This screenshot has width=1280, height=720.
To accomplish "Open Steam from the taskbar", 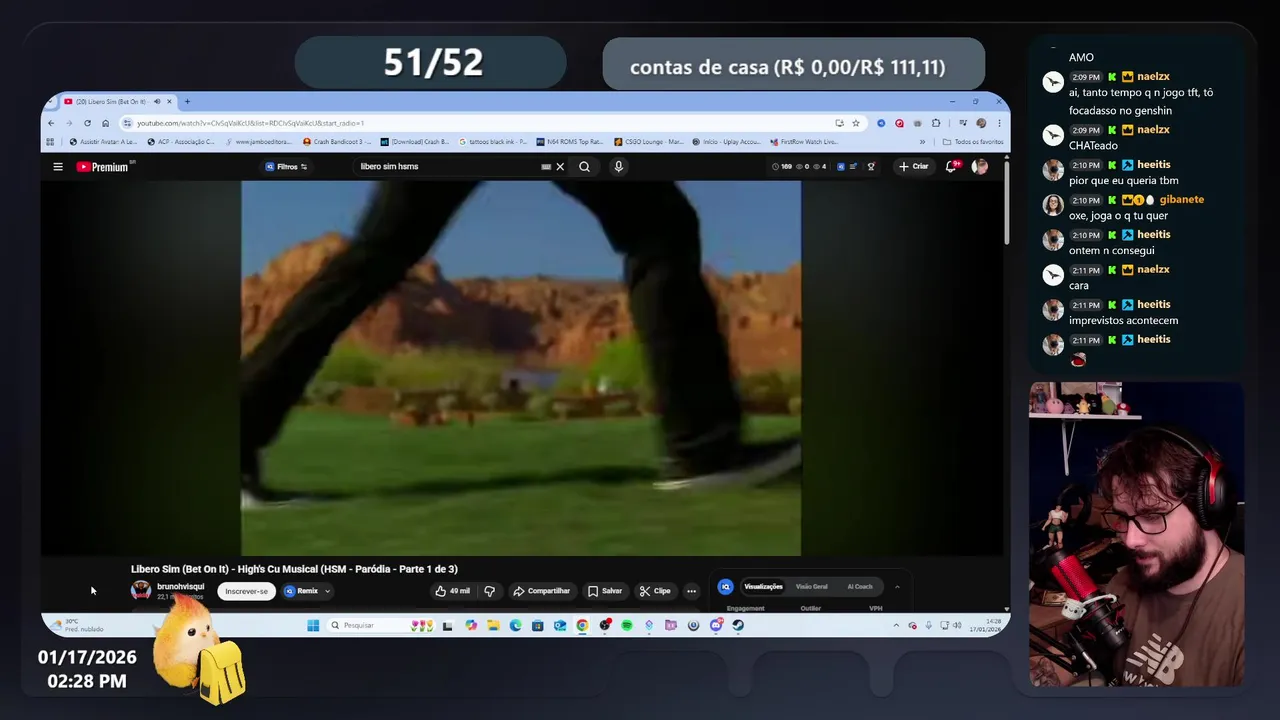I will (738, 625).
